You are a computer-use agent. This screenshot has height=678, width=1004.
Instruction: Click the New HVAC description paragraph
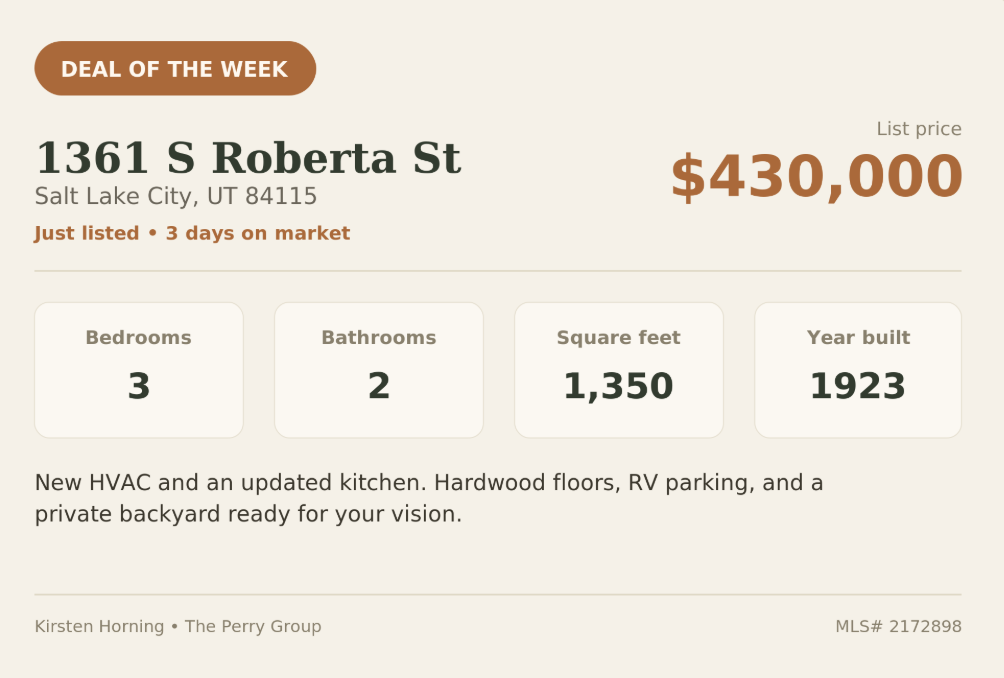point(429,498)
